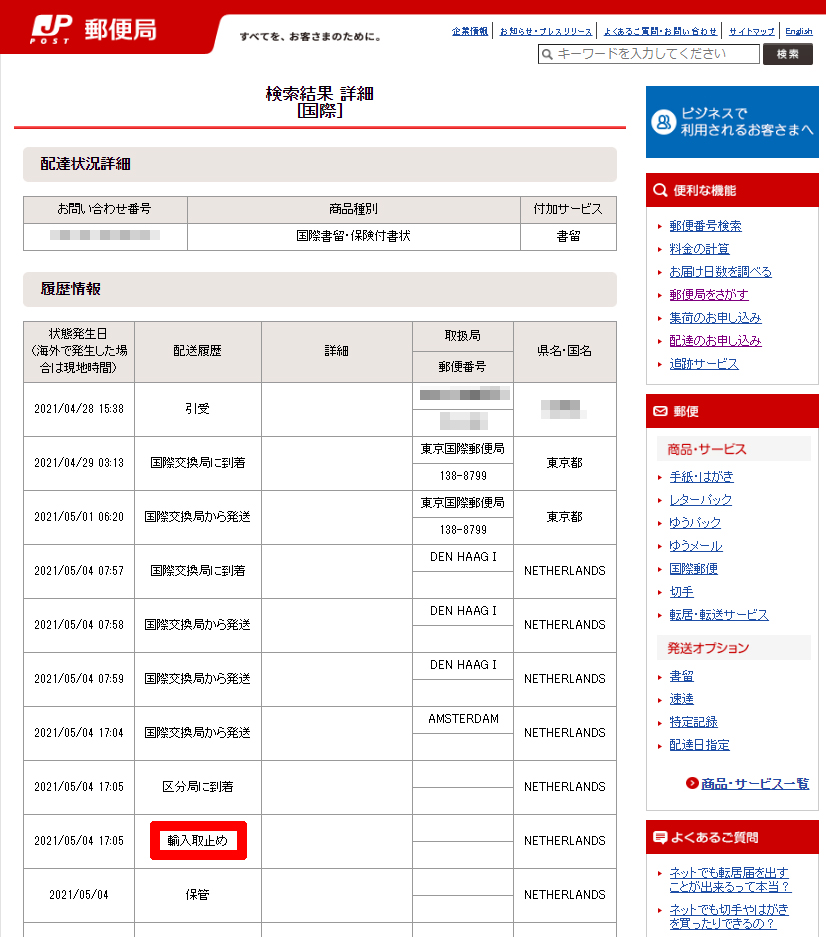Viewport: 826px width, 937px height.
Task: Open レターパック link
Action: (x=700, y=500)
